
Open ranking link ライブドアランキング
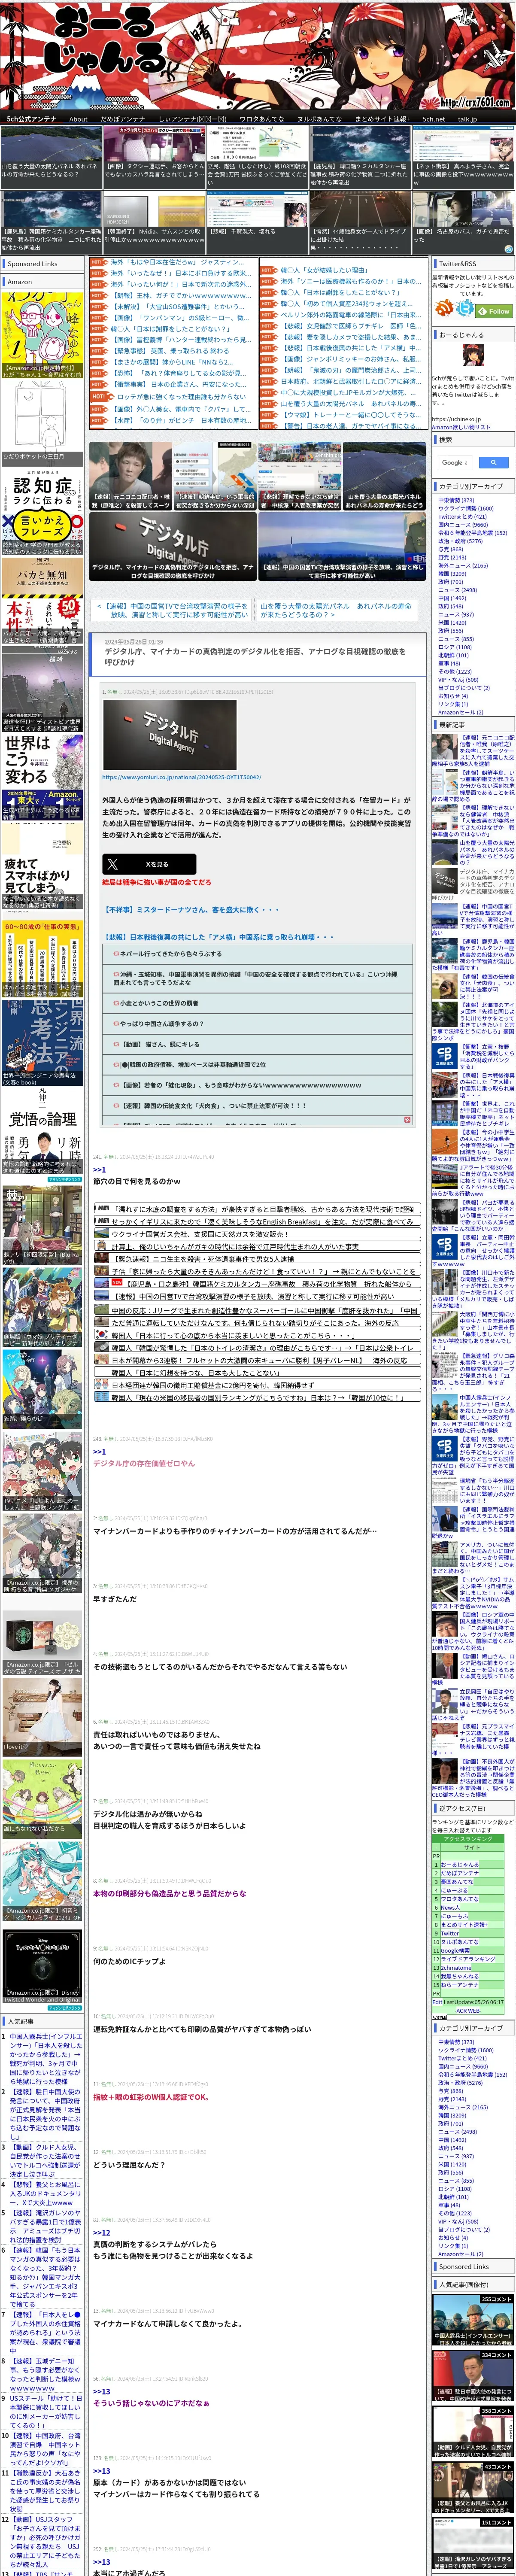468,1958
